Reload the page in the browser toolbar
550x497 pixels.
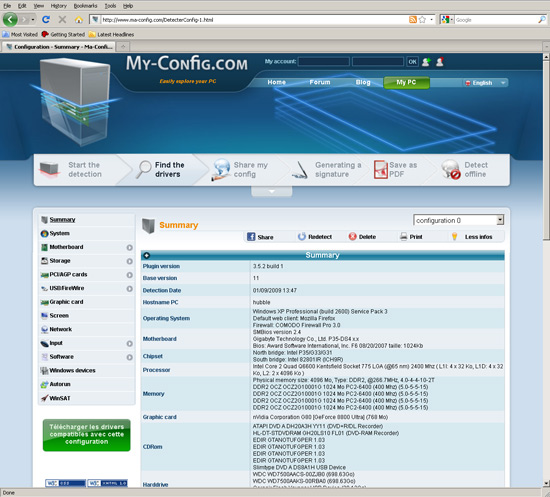(46, 20)
